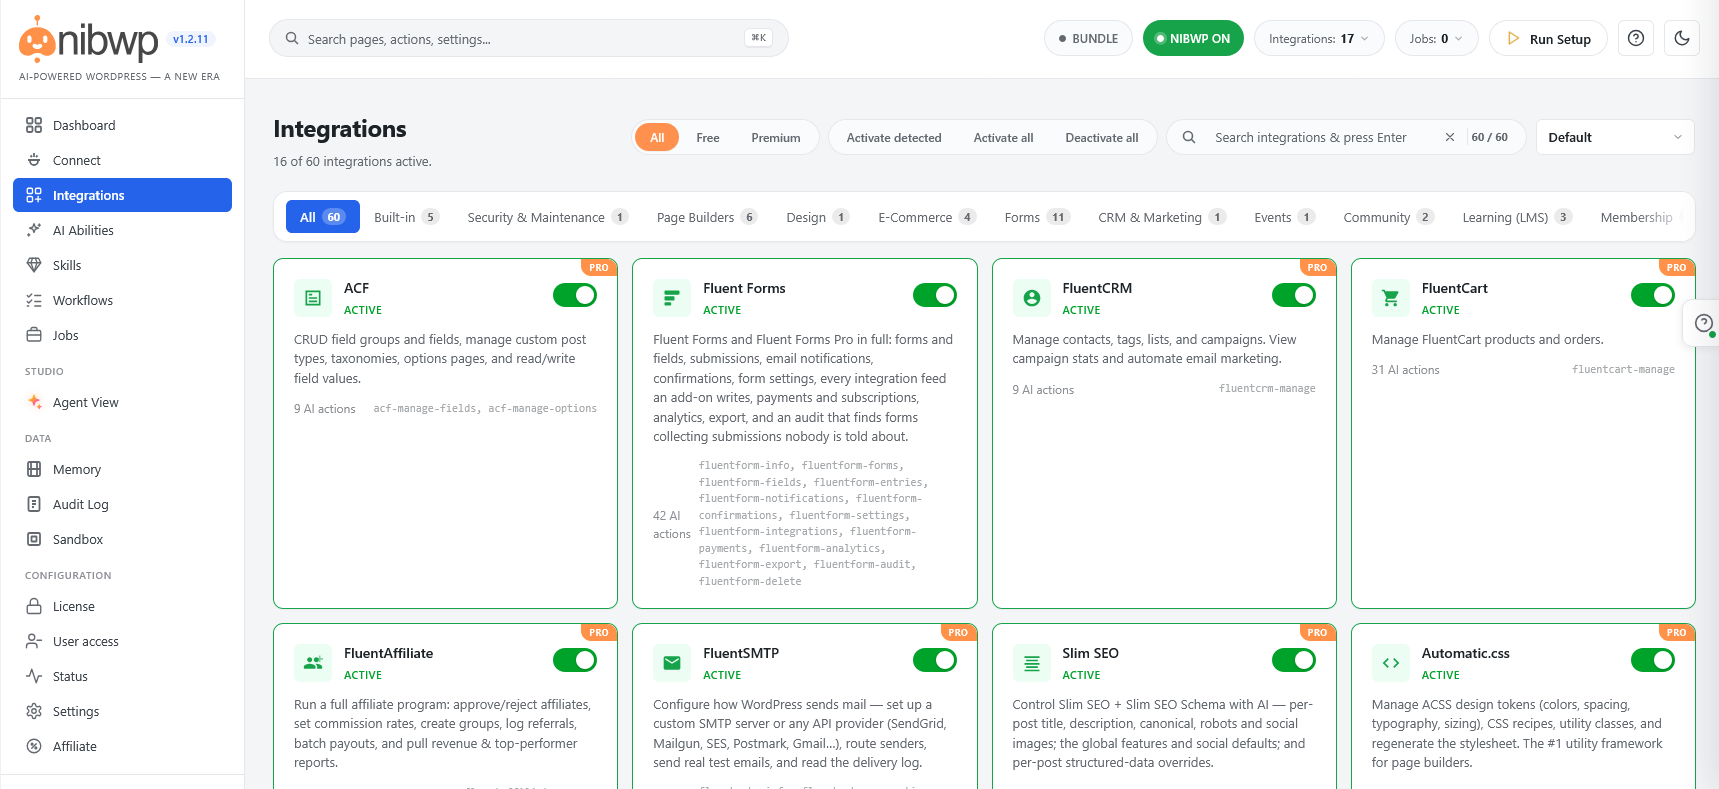
Task: Disable the Slim SEO toggle
Action: pyautogui.click(x=1294, y=660)
